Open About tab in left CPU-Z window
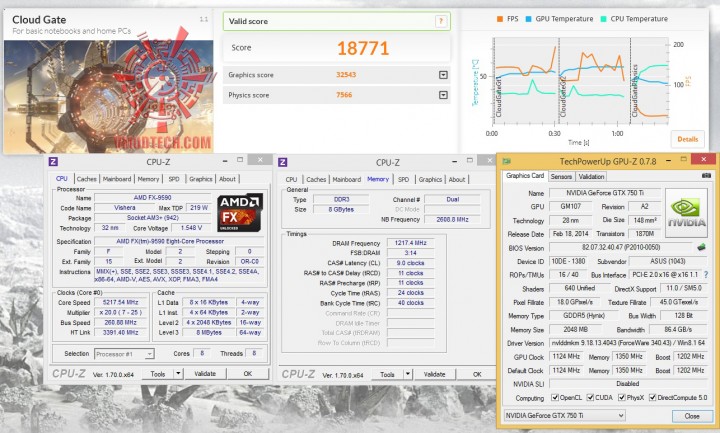720x433 pixels. point(227,179)
